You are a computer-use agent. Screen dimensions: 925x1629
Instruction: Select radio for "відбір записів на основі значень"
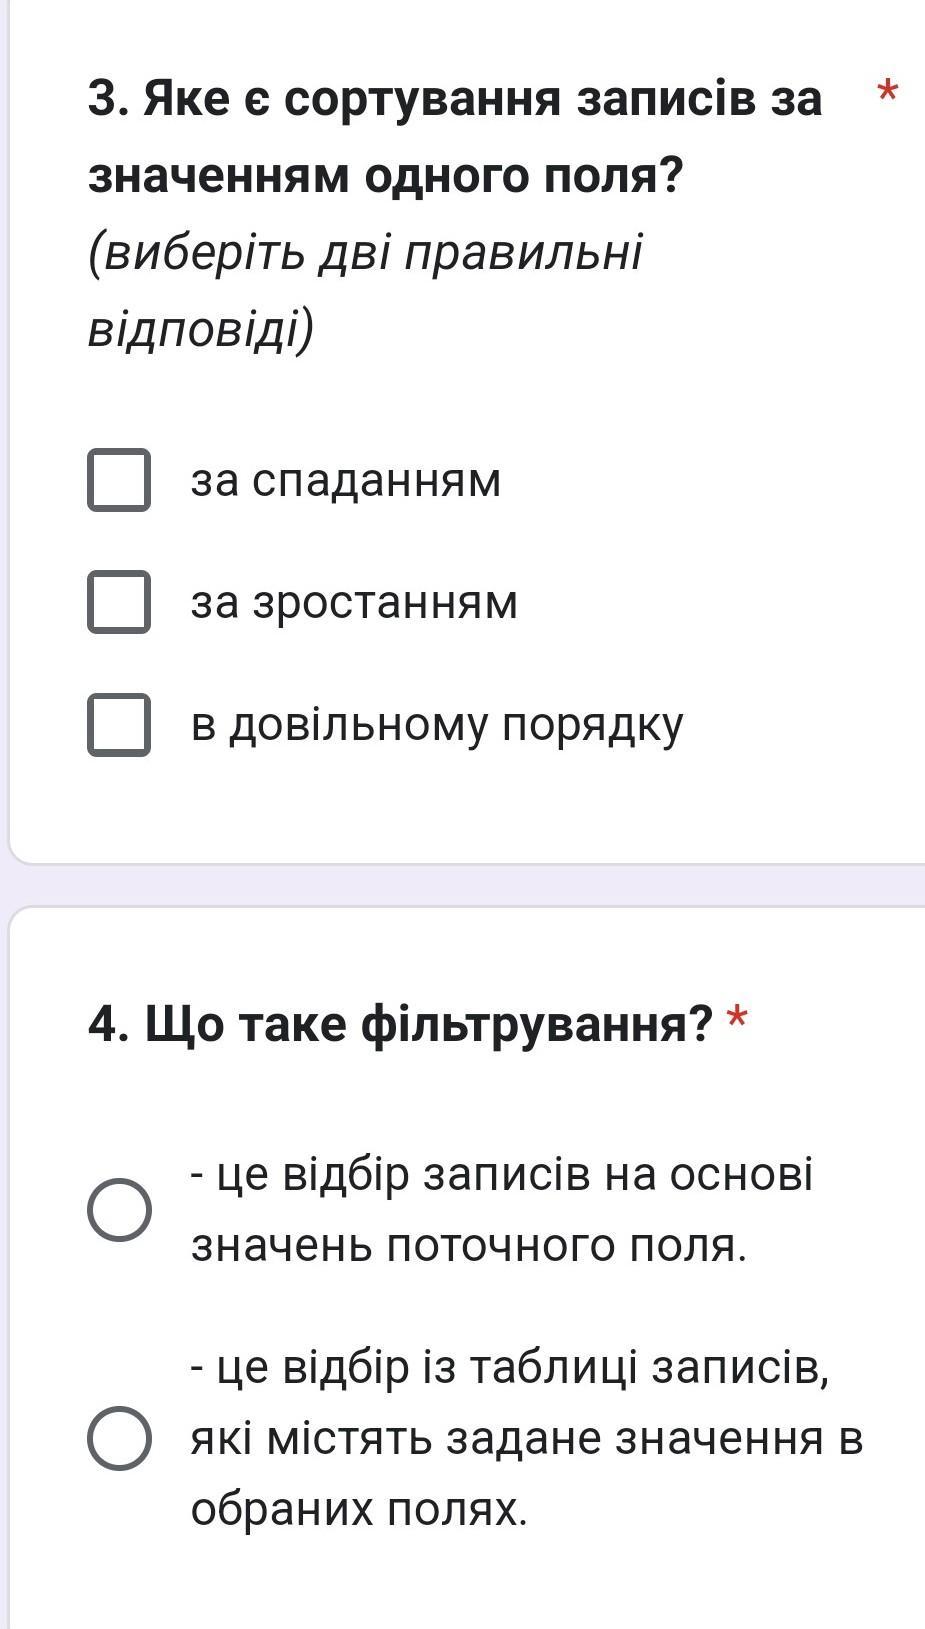point(119,1209)
